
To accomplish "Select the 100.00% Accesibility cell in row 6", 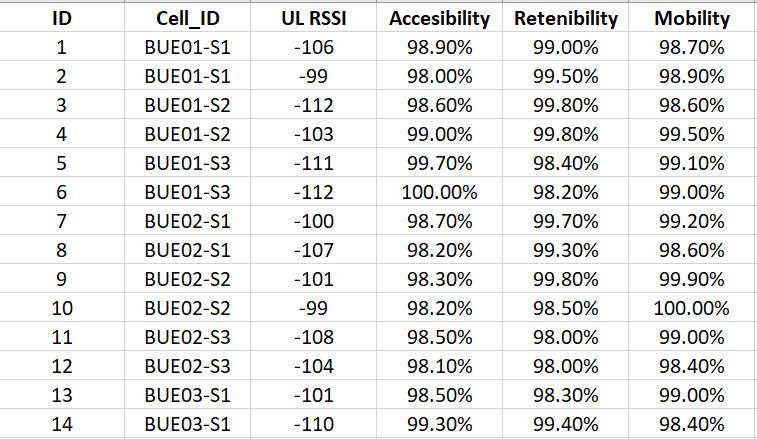I will click(439, 192).
